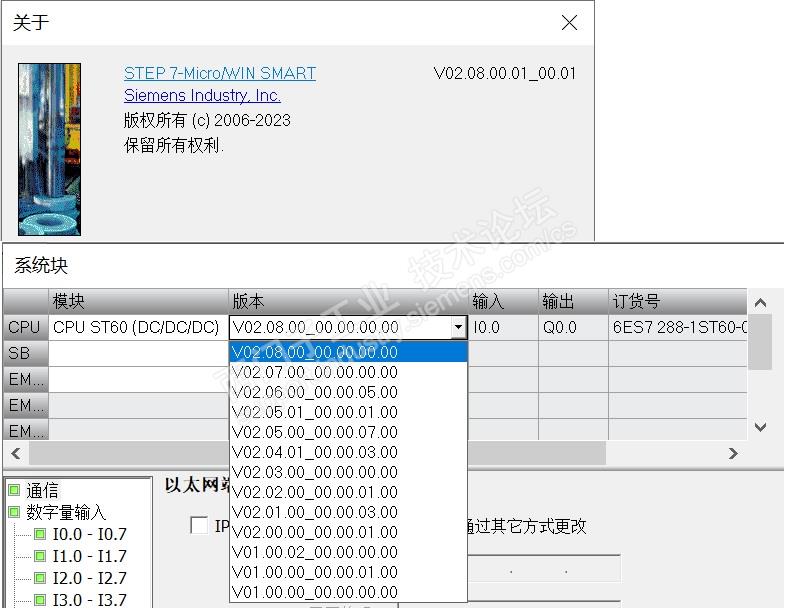Choose version V02.01.00_00.00.03.00
The image size is (791, 613).
coord(348,513)
